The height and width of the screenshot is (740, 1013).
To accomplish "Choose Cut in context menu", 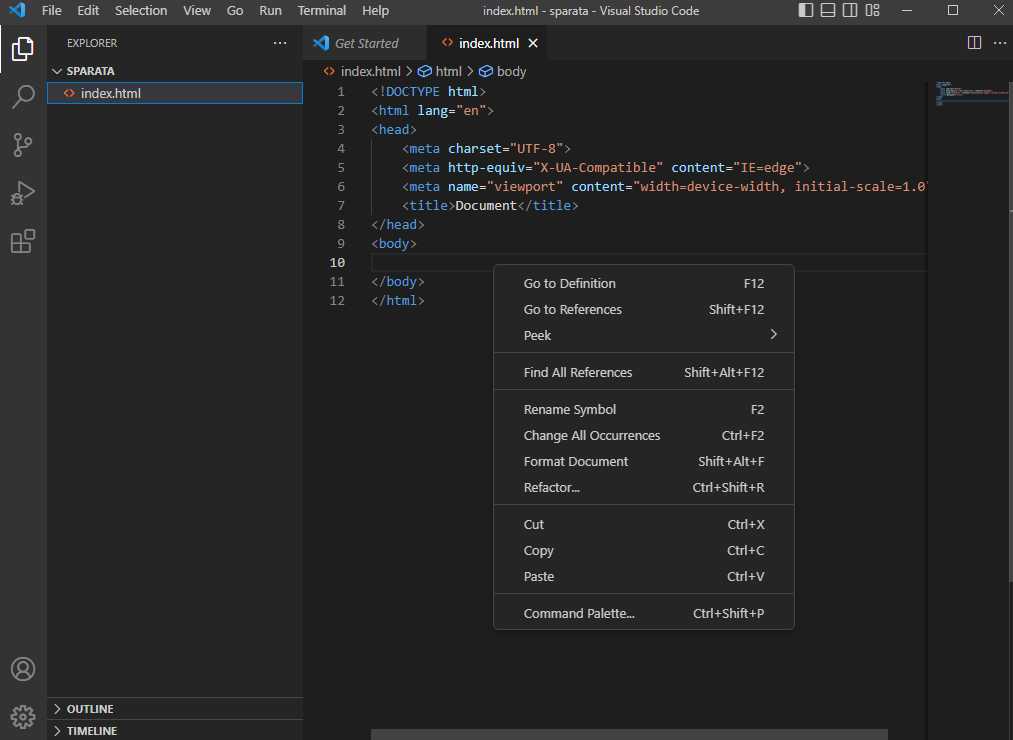I will click(643, 524).
